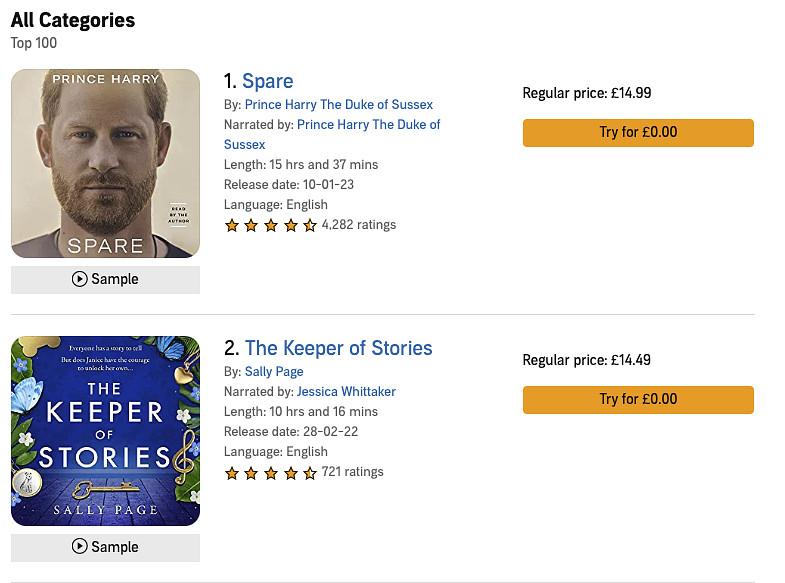
Task: Try The Keeper of Stories for £0.00
Action: [638, 400]
